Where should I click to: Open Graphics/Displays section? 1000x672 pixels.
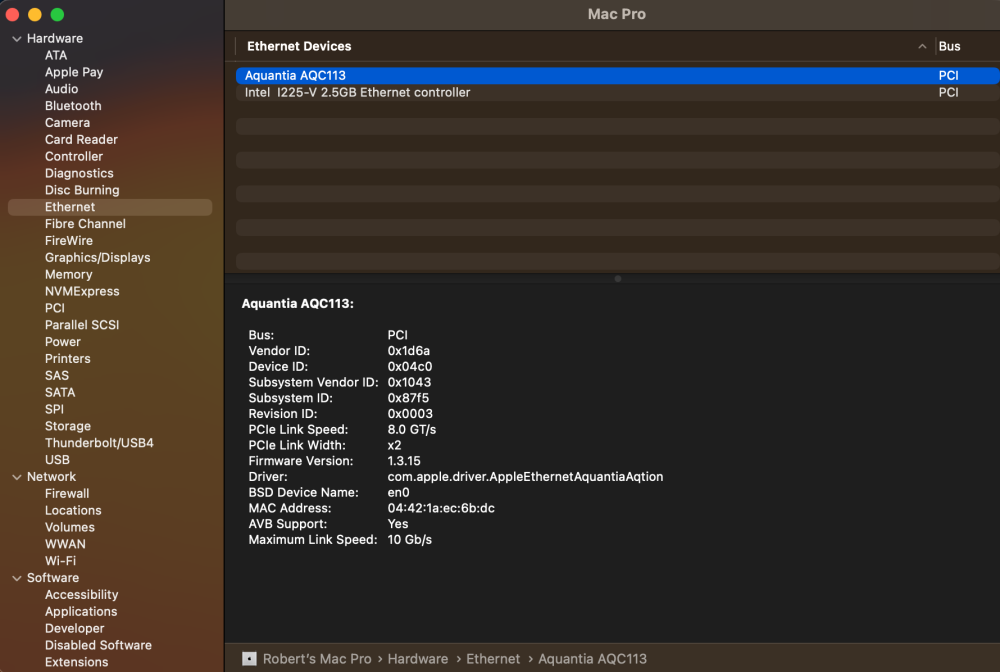coord(98,258)
